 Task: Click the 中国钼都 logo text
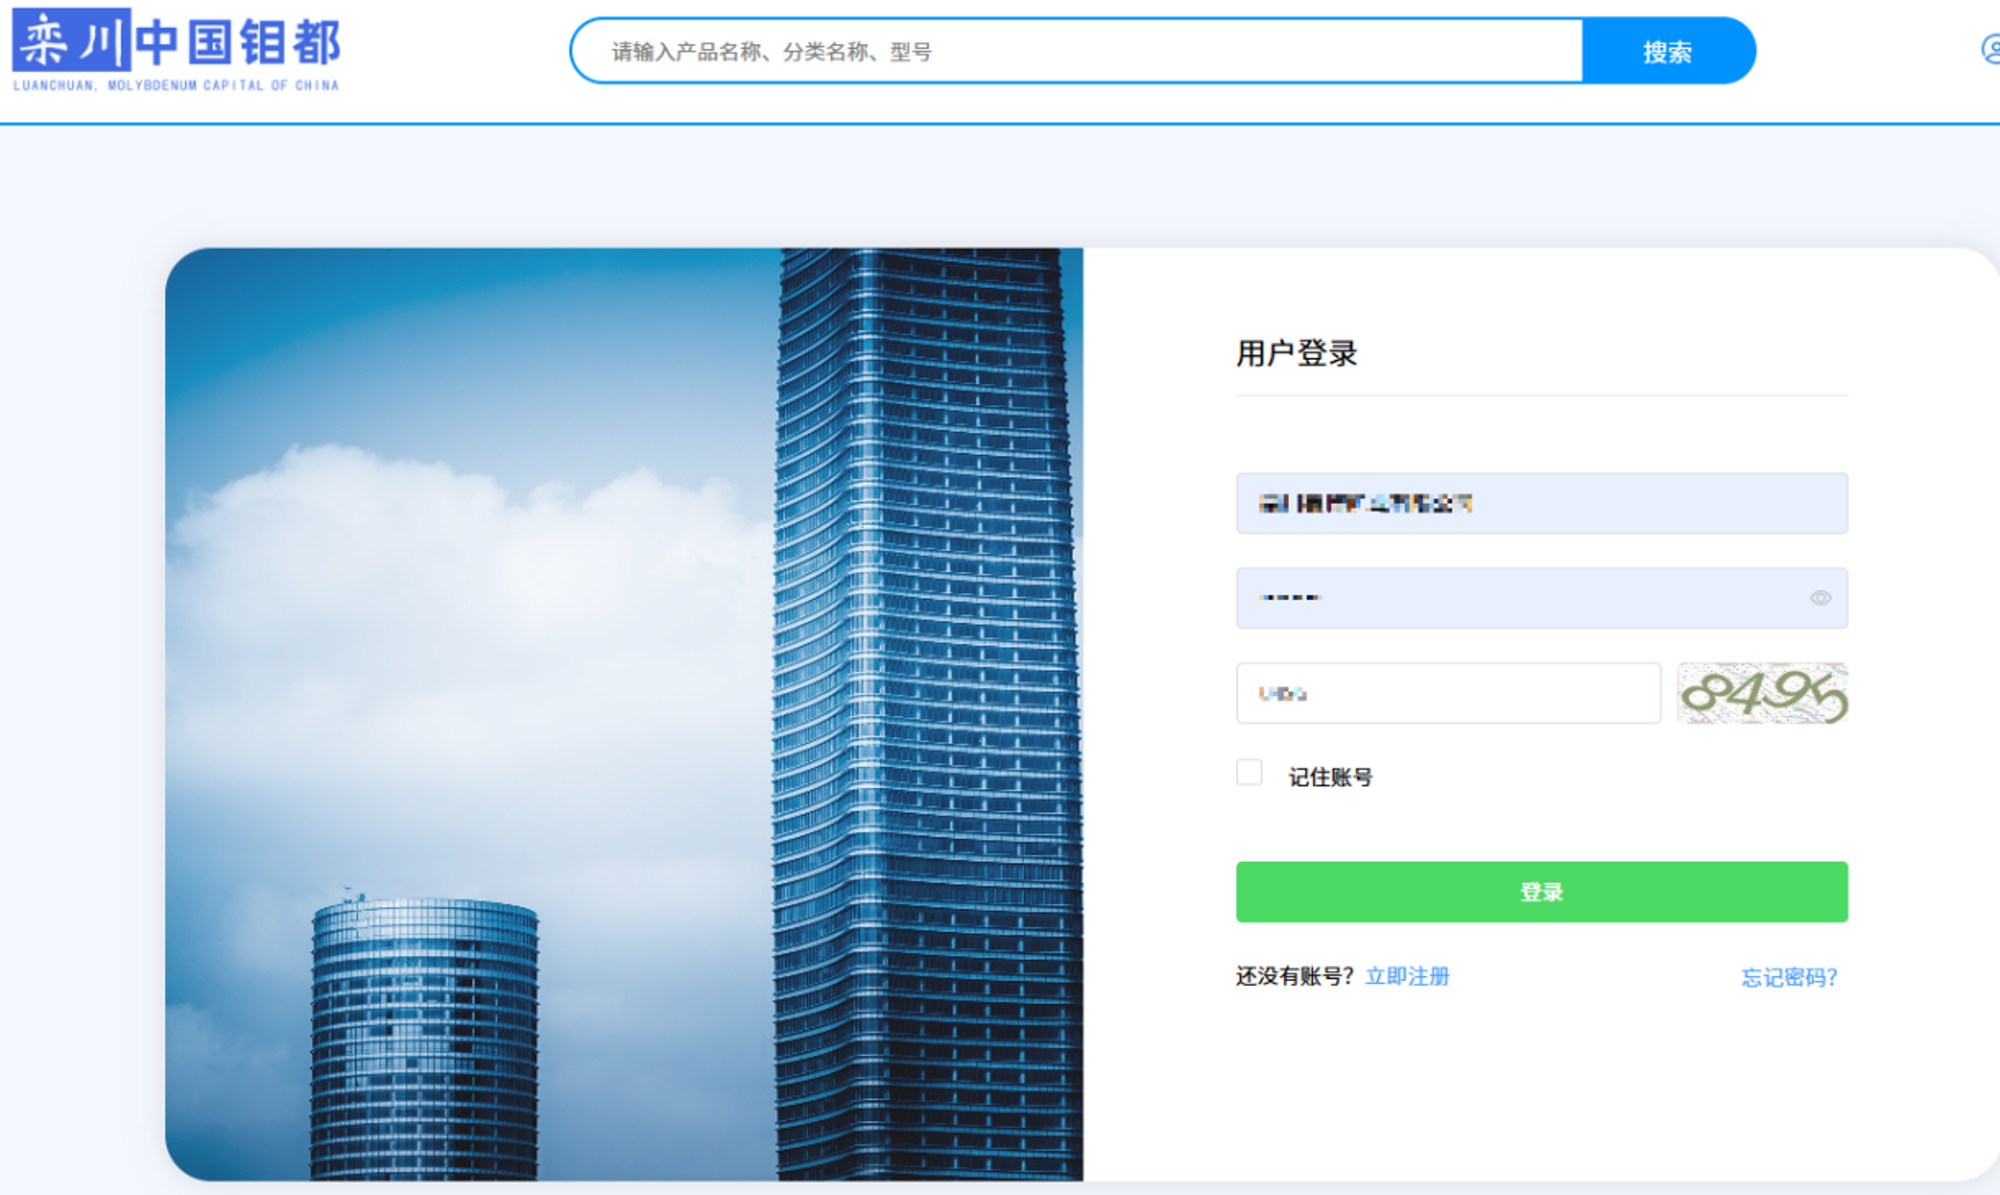click(238, 43)
